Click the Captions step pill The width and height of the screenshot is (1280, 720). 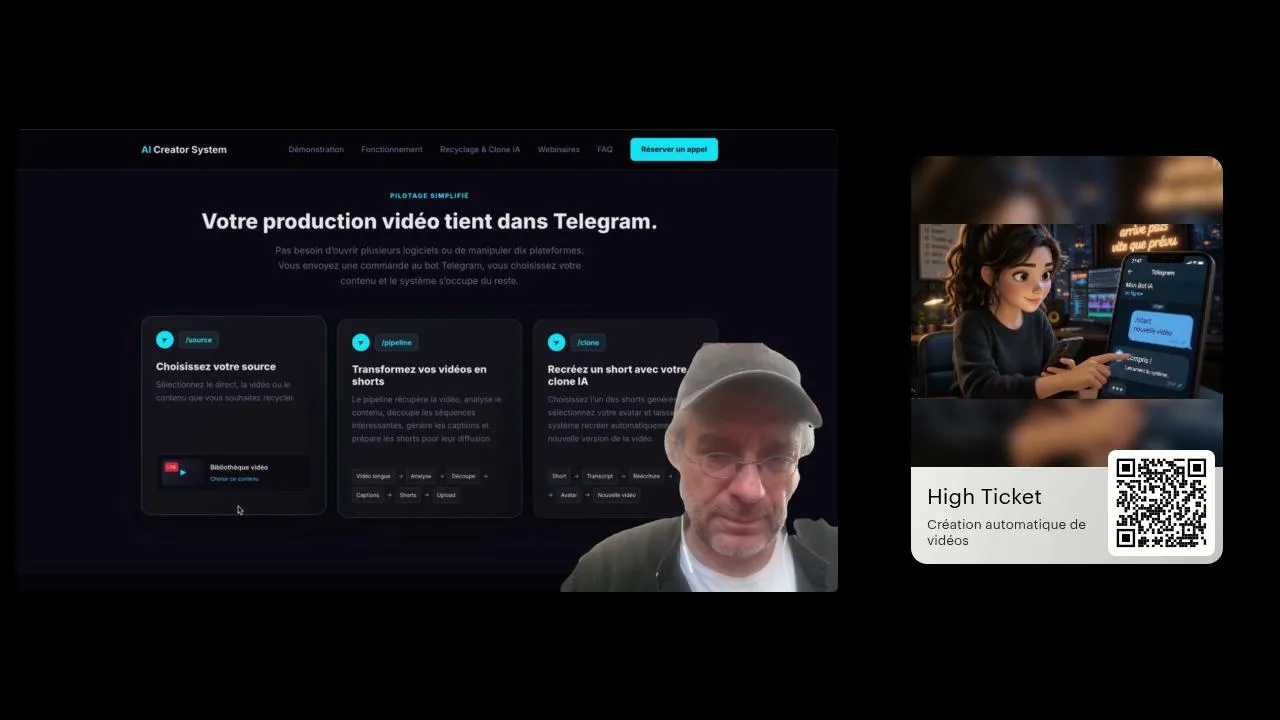click(368, 495)
